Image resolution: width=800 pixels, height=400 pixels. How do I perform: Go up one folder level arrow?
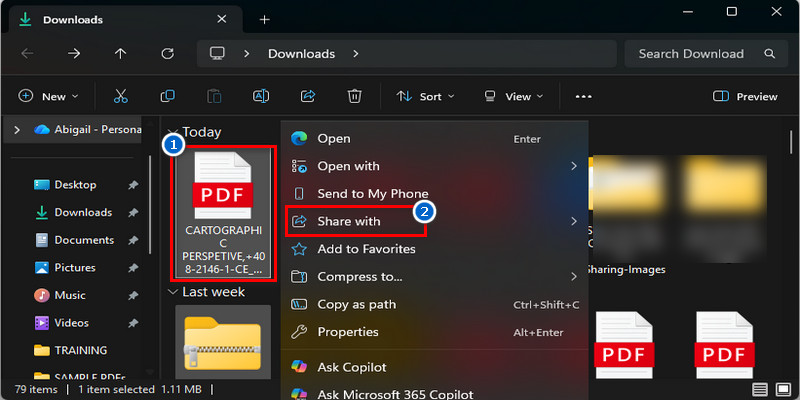click(120, 54)
